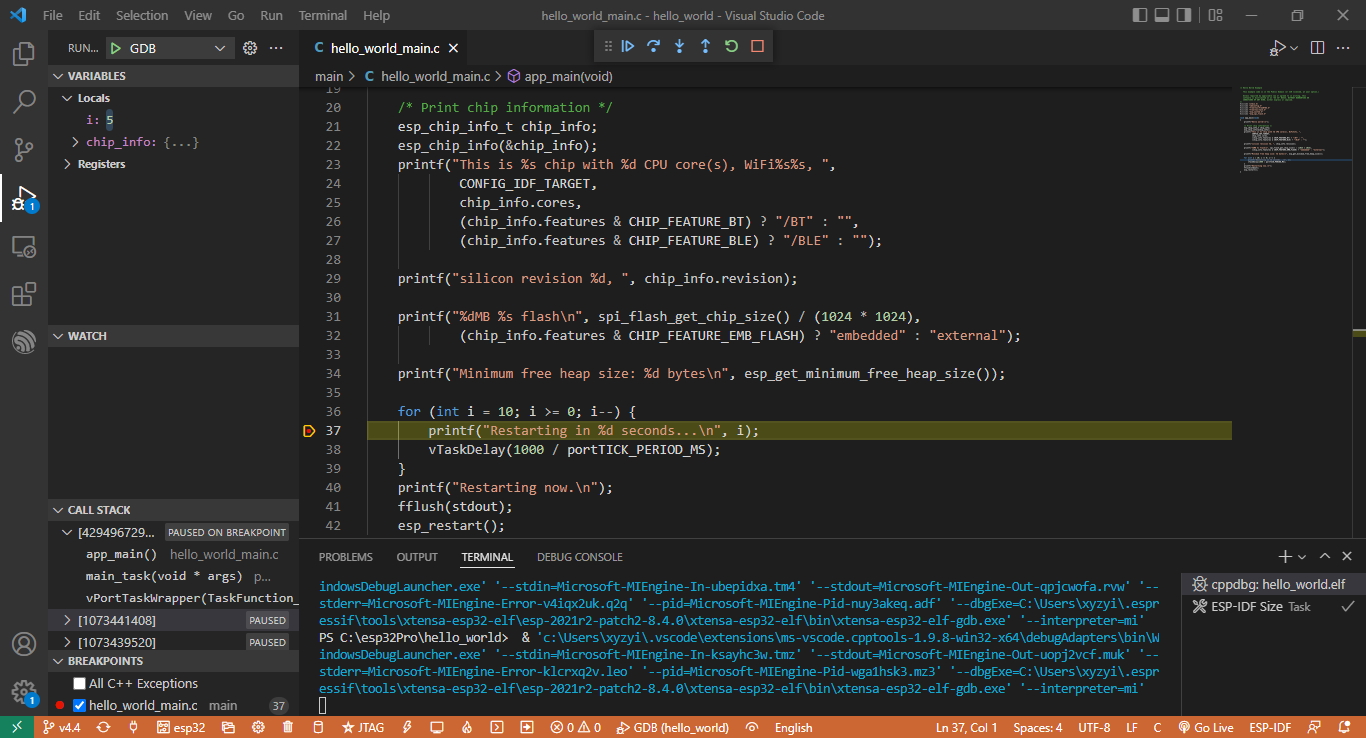Viewport: 1366px width, 738px height.
Task: Click the code minimap
Action: pos(1290,130)
